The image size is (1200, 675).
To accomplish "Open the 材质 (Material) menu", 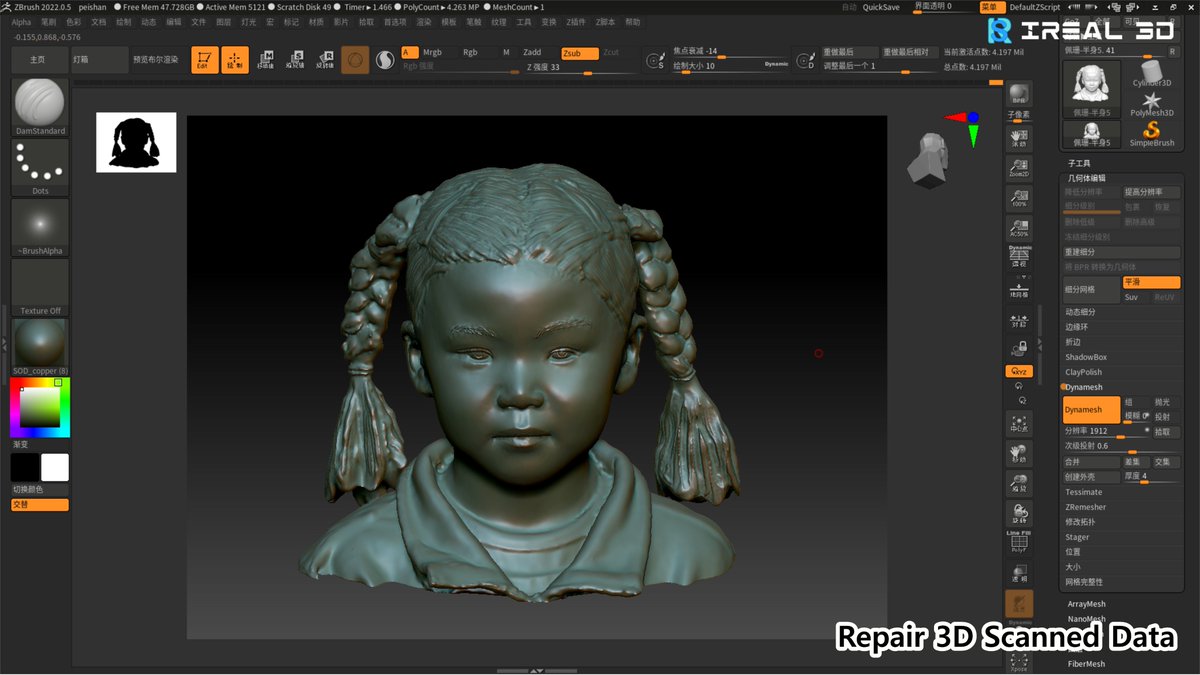I will 316,21.
